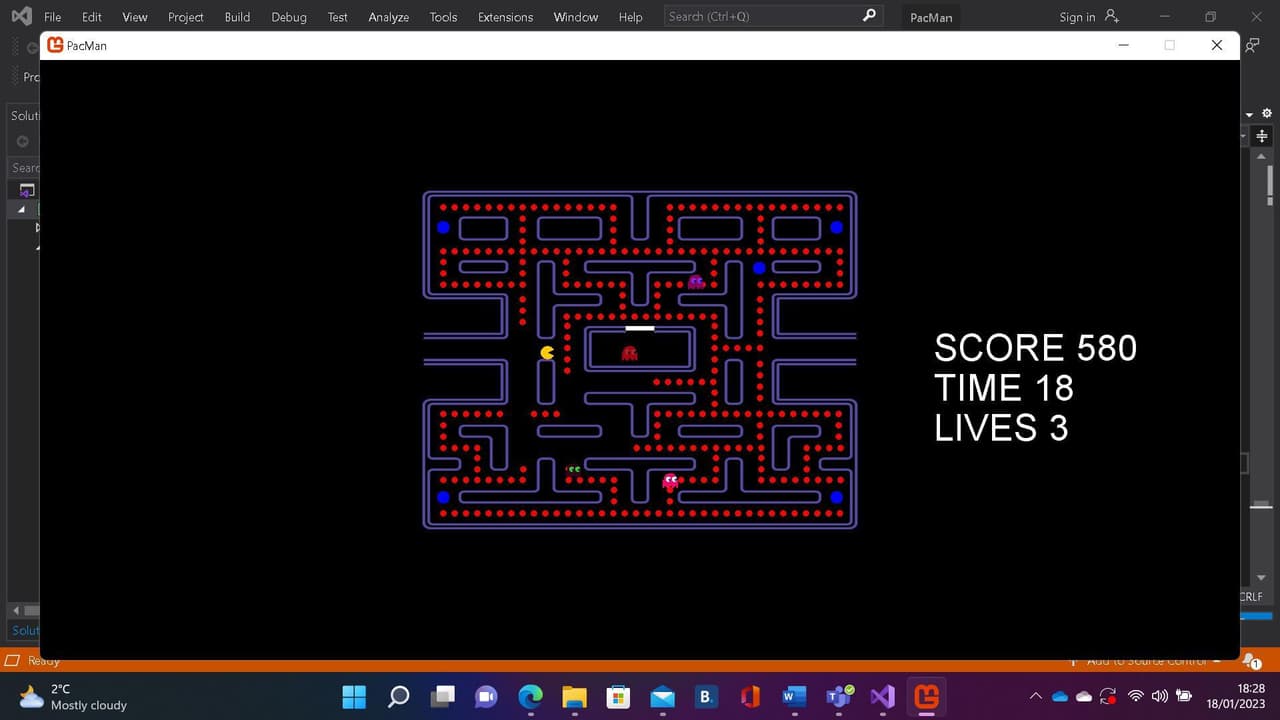Image resolution: width=1280 pixels, height=720 pixels.
Task: Open the Help menu
Action: click(x=630, y=17)
